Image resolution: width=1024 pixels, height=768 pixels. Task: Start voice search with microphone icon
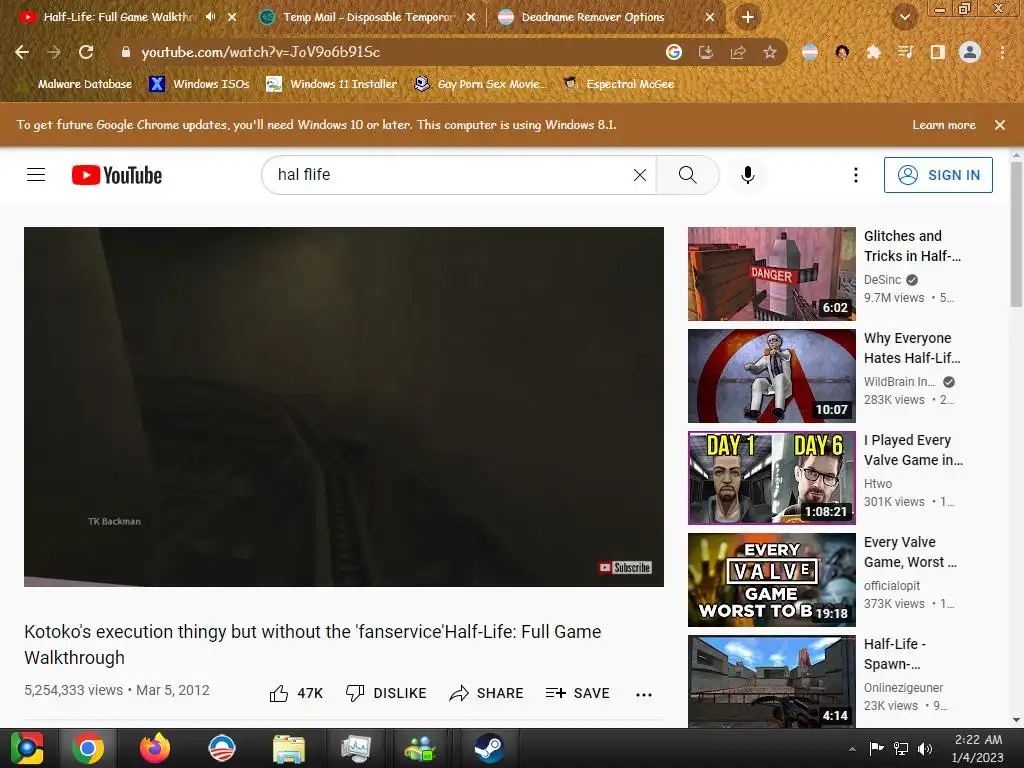pos(748,175)
